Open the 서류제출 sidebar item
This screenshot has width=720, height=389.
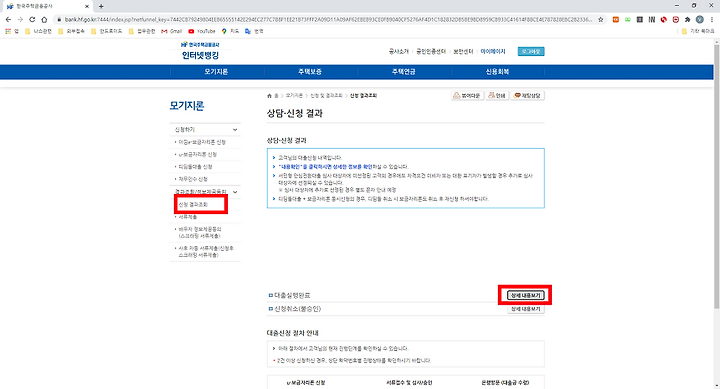tap(187, 217)
